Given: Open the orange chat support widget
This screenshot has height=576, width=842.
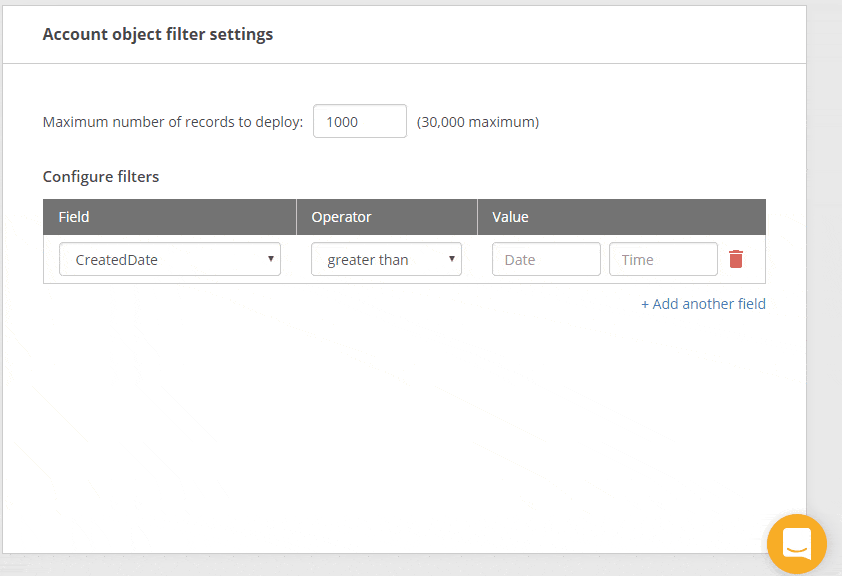Looking at the screenshot, I should click(797, 544).
